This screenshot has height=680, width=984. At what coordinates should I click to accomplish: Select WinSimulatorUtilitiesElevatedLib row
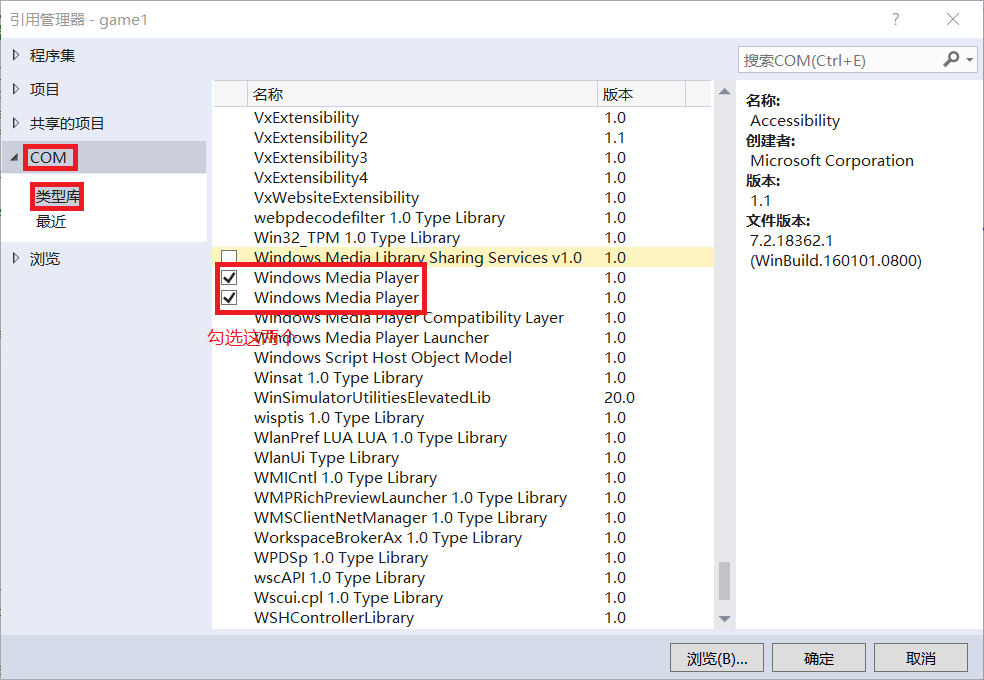coord(463,398)
